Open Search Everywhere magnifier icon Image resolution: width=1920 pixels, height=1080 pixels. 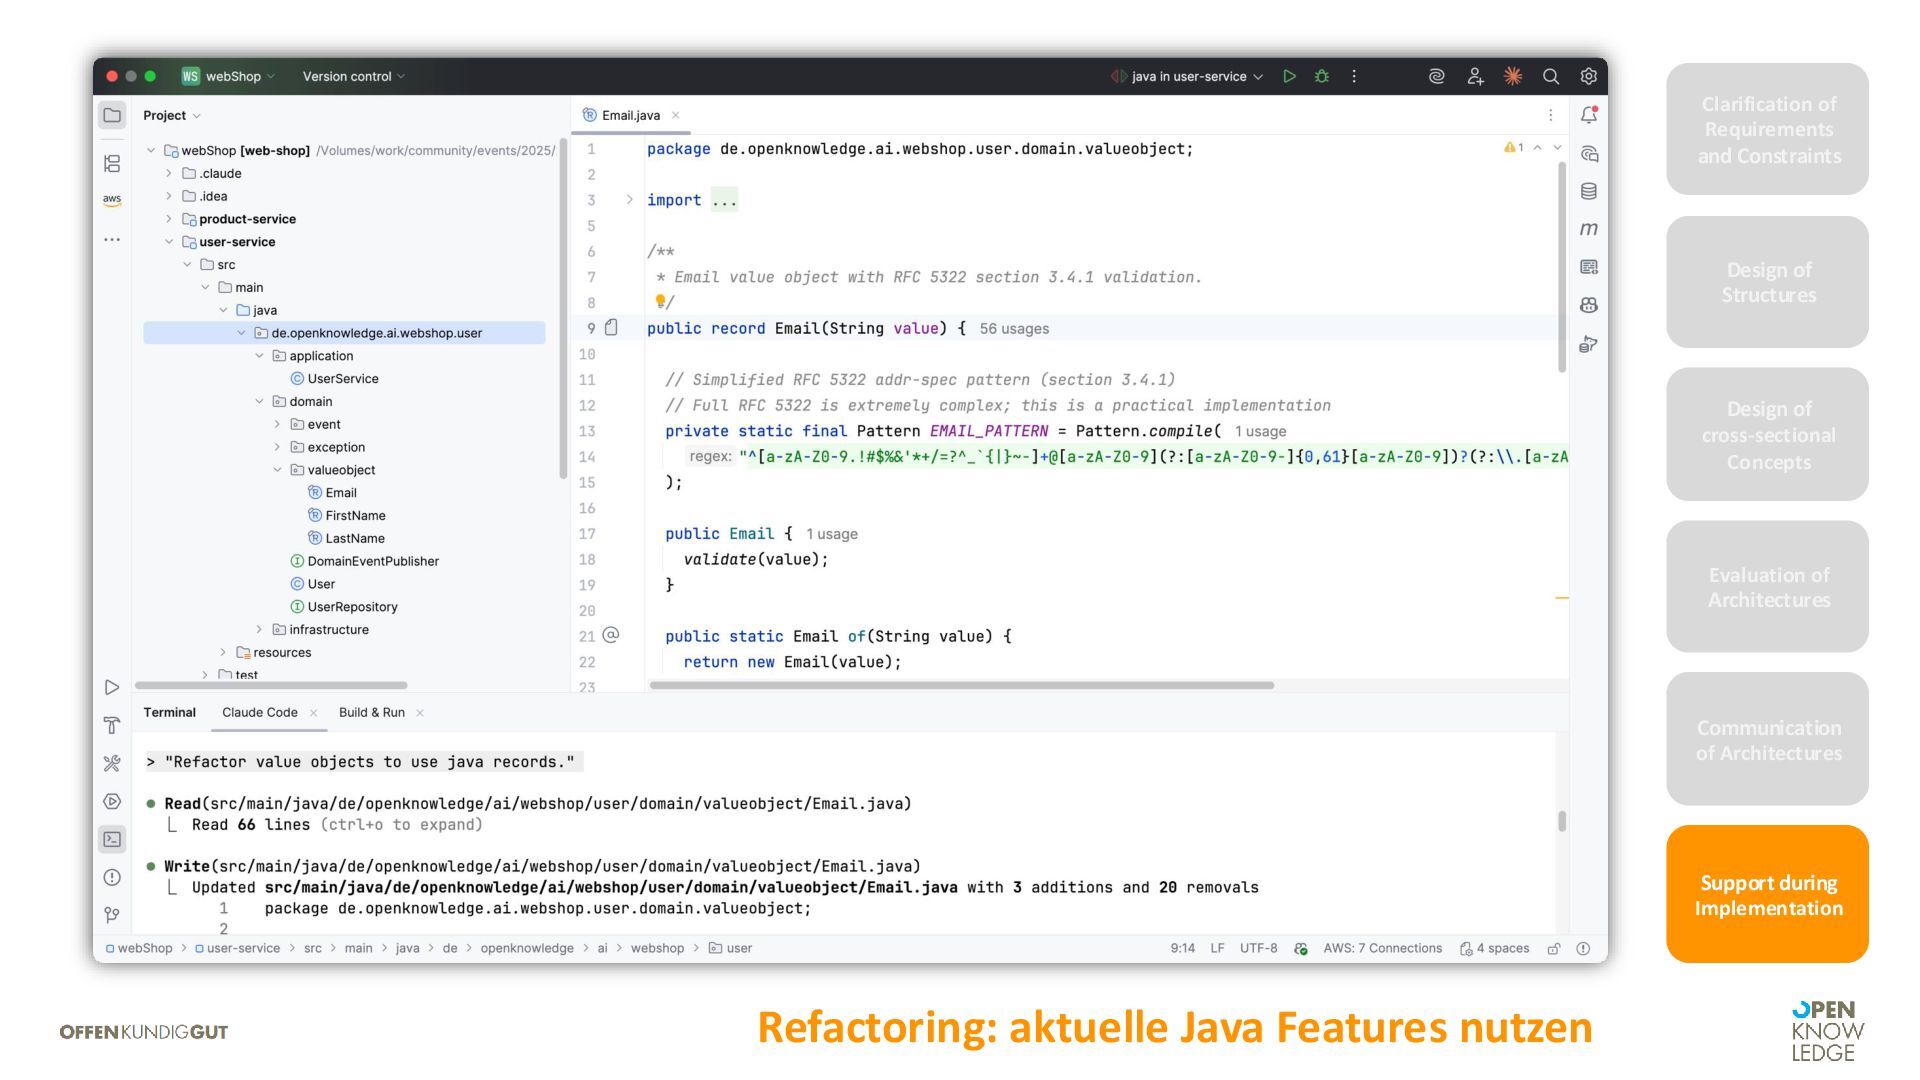tap(1551, 76)
